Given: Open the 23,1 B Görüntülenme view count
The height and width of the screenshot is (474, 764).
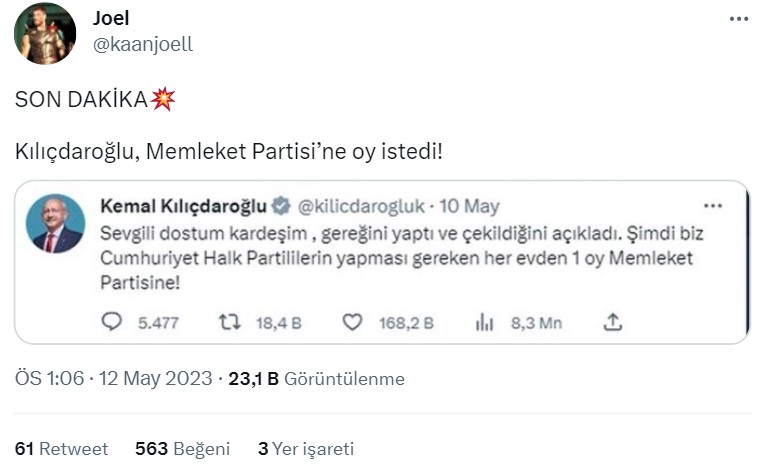Looking at the screenshot, I should coord(316,379).
